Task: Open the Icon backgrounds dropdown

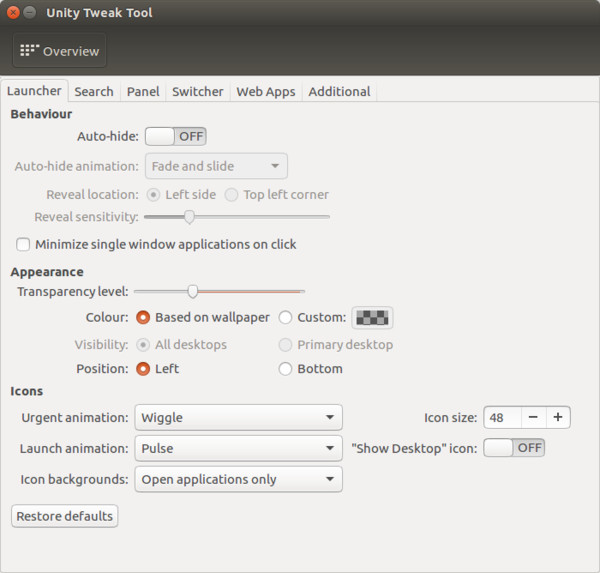Action: point(238,479)
